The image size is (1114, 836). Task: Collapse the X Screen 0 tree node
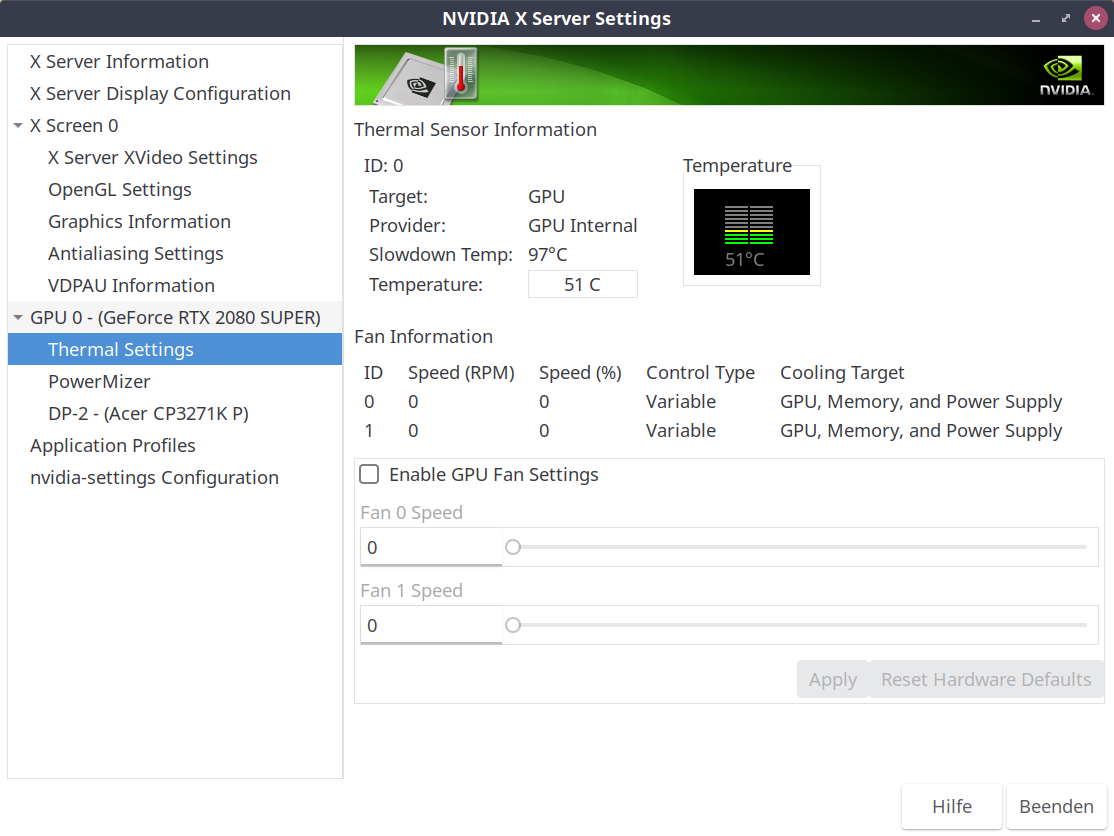[18, 126]
